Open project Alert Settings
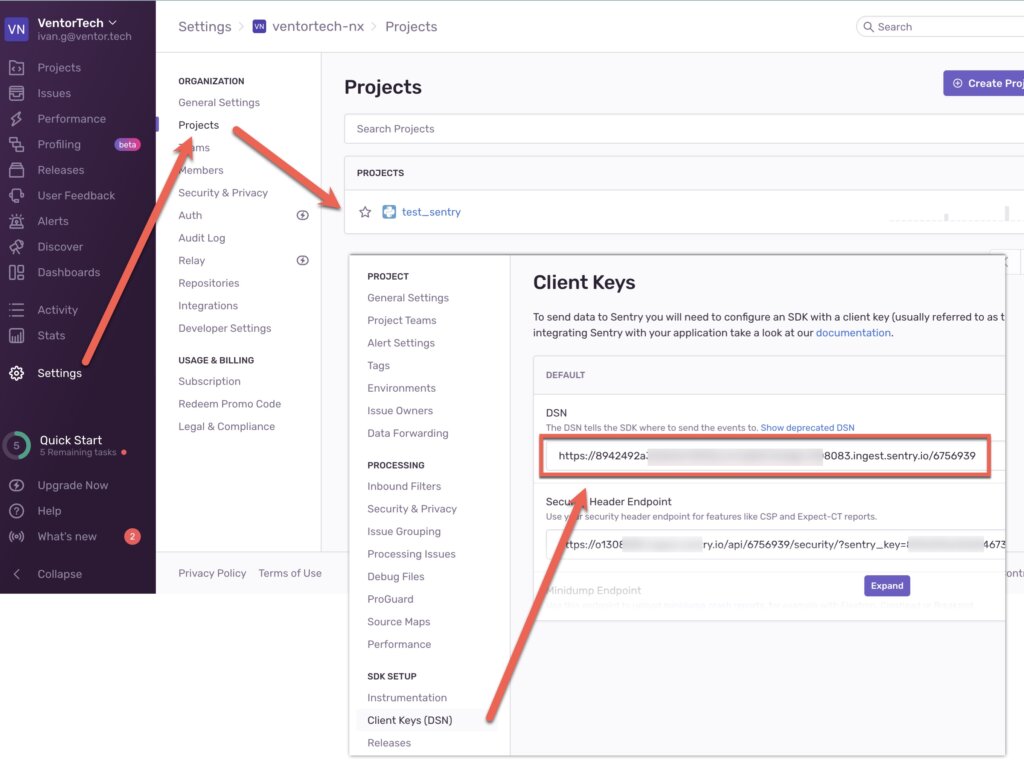The height and width of the screenshot is (760, 1024). [x=401, y=343]
